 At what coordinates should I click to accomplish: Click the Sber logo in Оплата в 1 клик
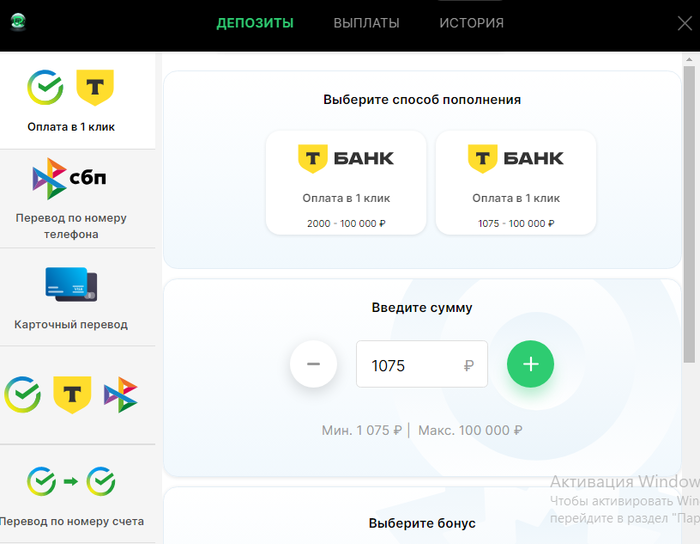tap(45, 87)
